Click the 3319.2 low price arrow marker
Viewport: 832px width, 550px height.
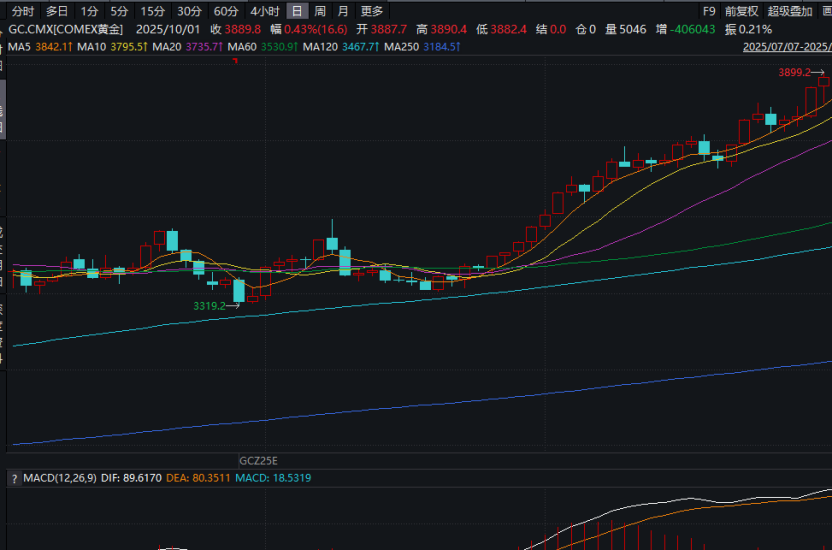tap(216, 306)
